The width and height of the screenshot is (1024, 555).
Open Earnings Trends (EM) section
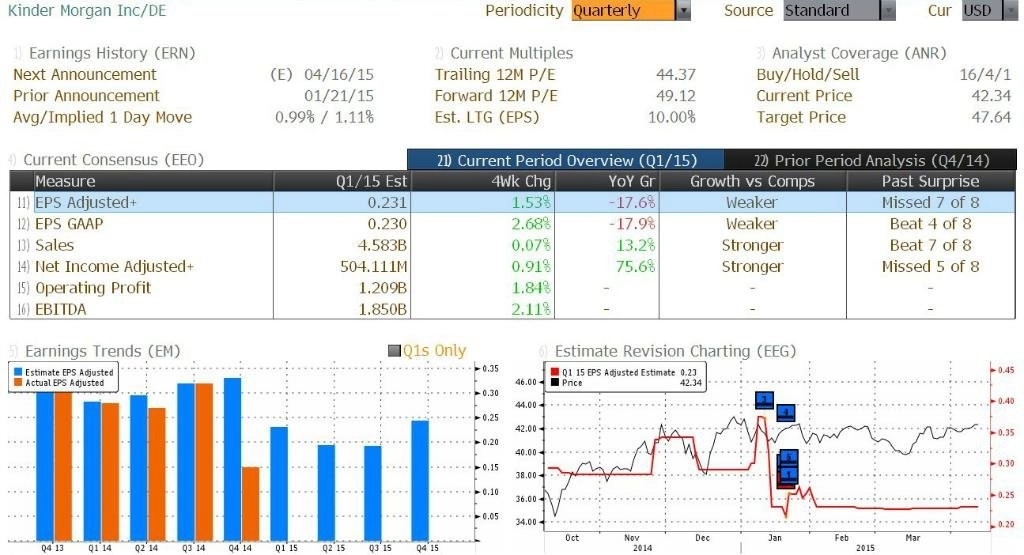click(103, 351)
